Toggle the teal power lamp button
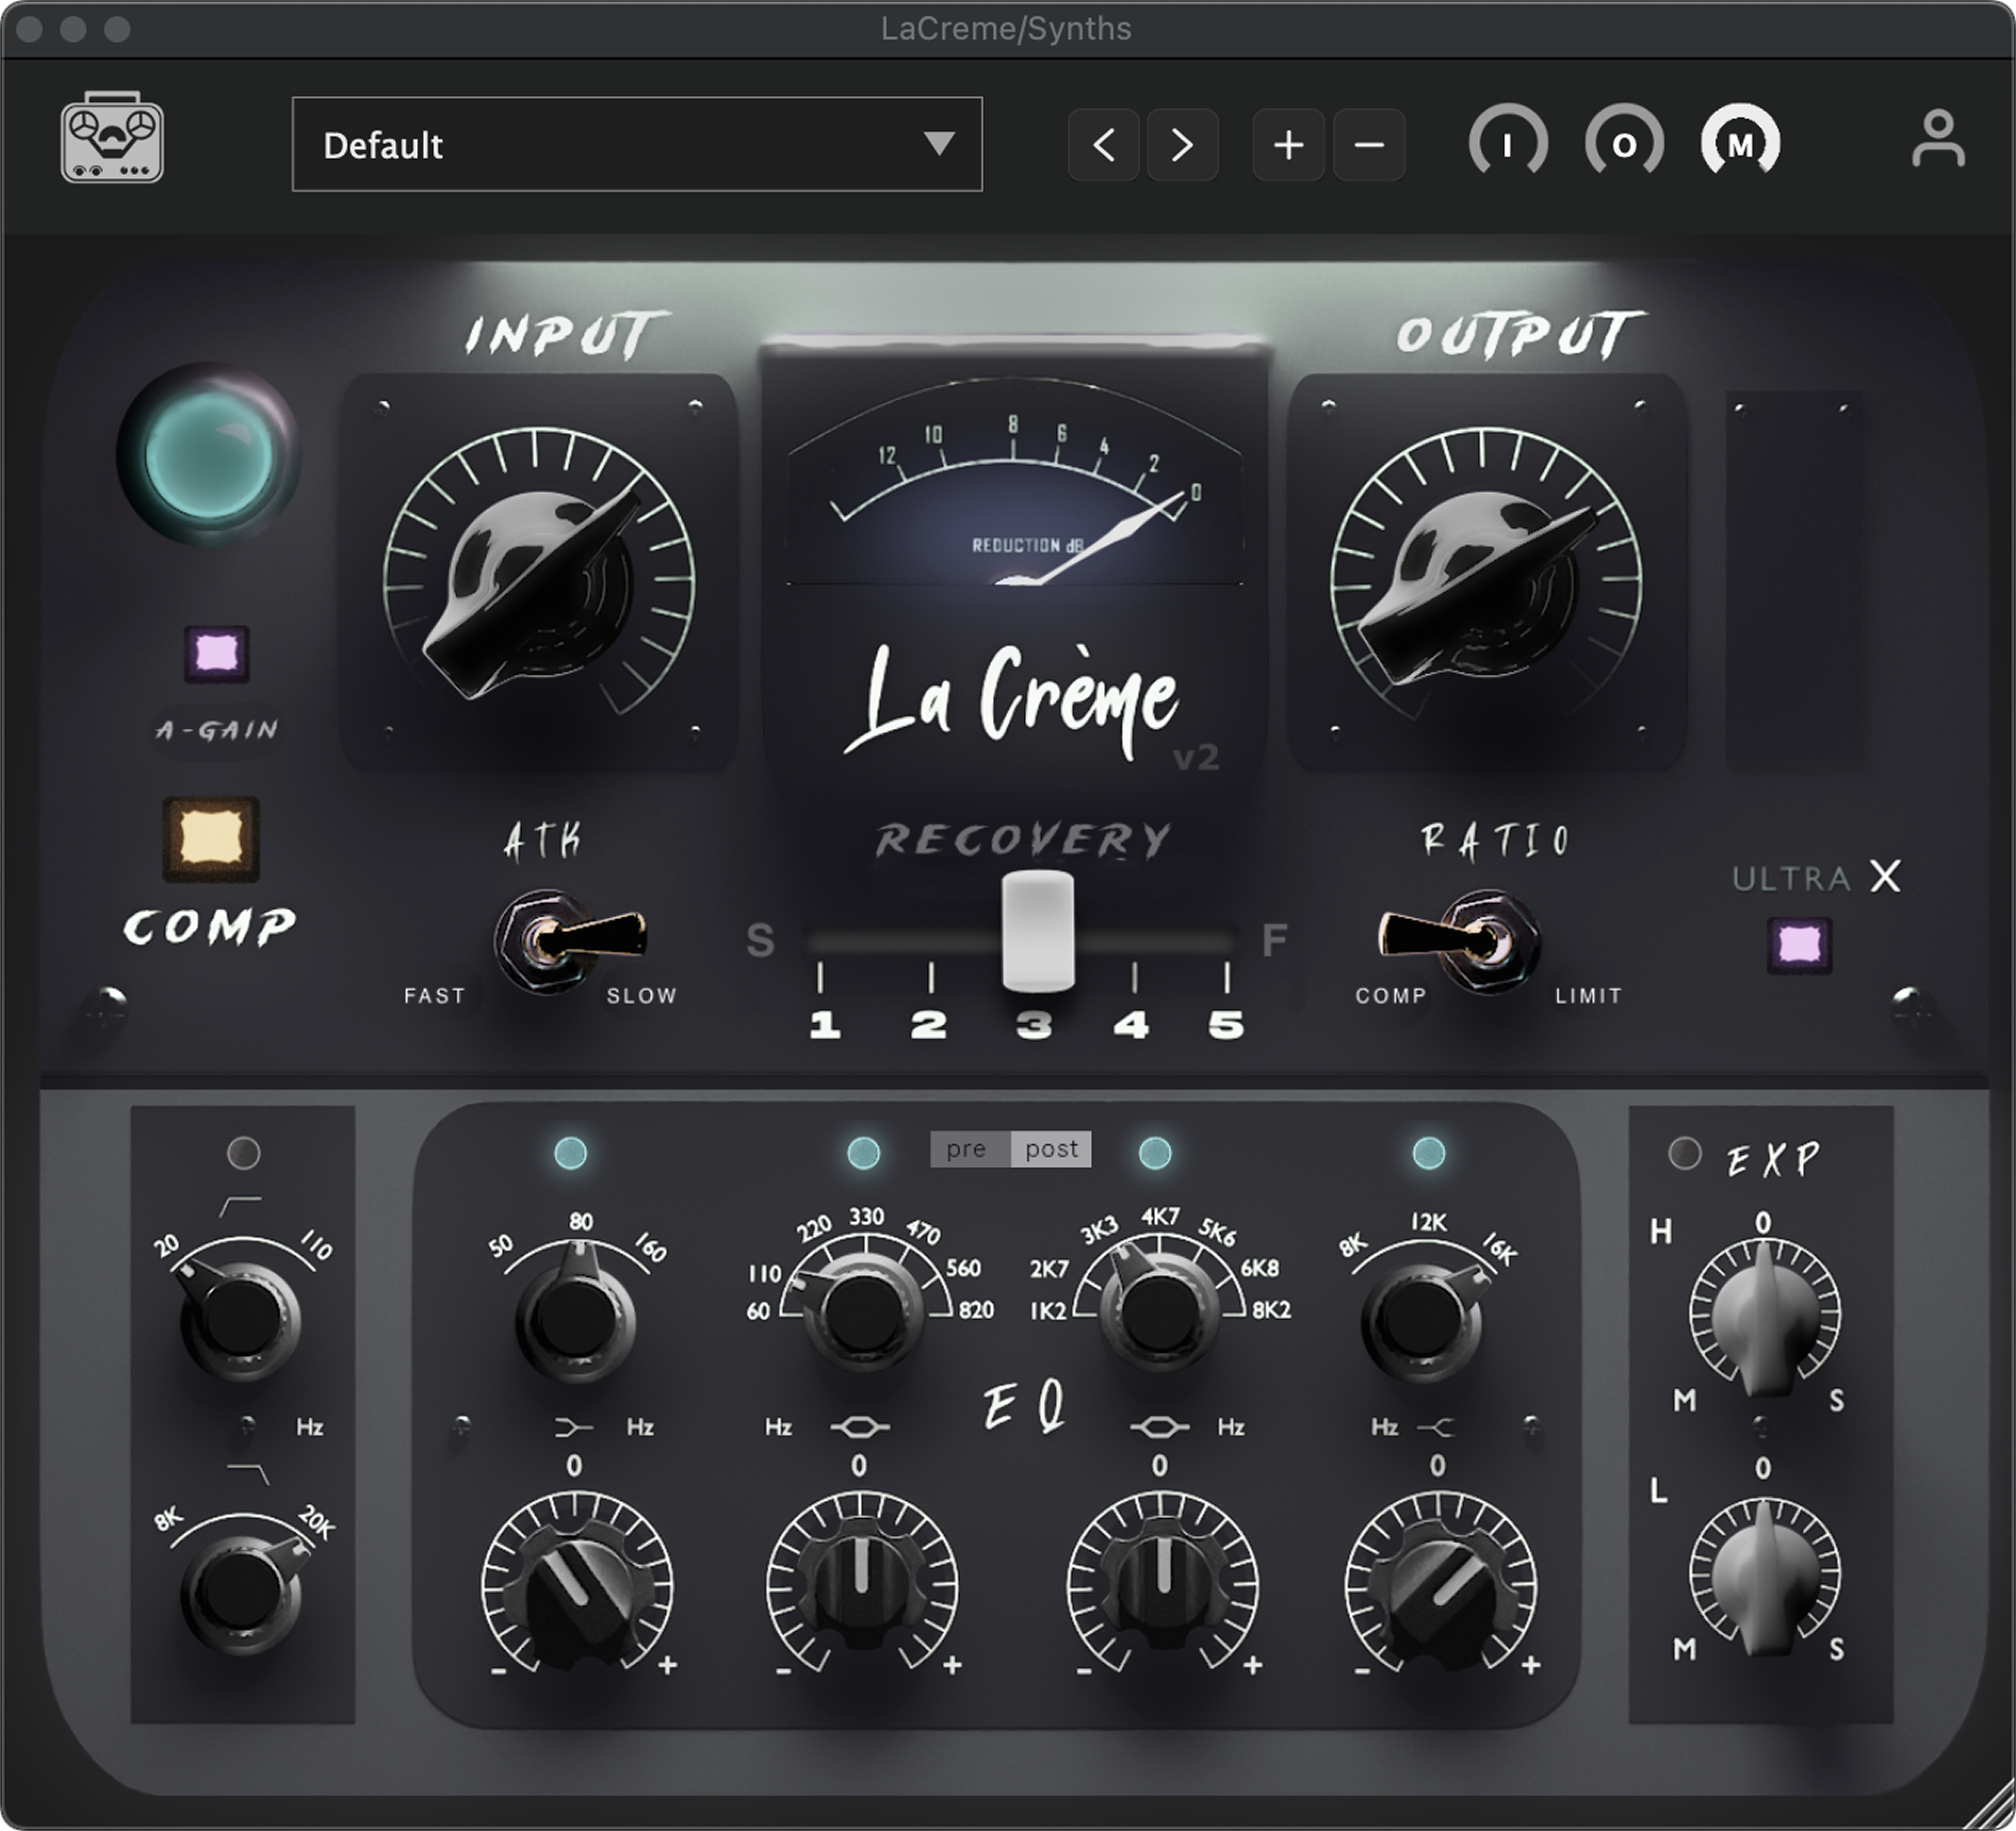This screenshot has height=1831, width=2016. pyautogui.click(x=209, y=455)
